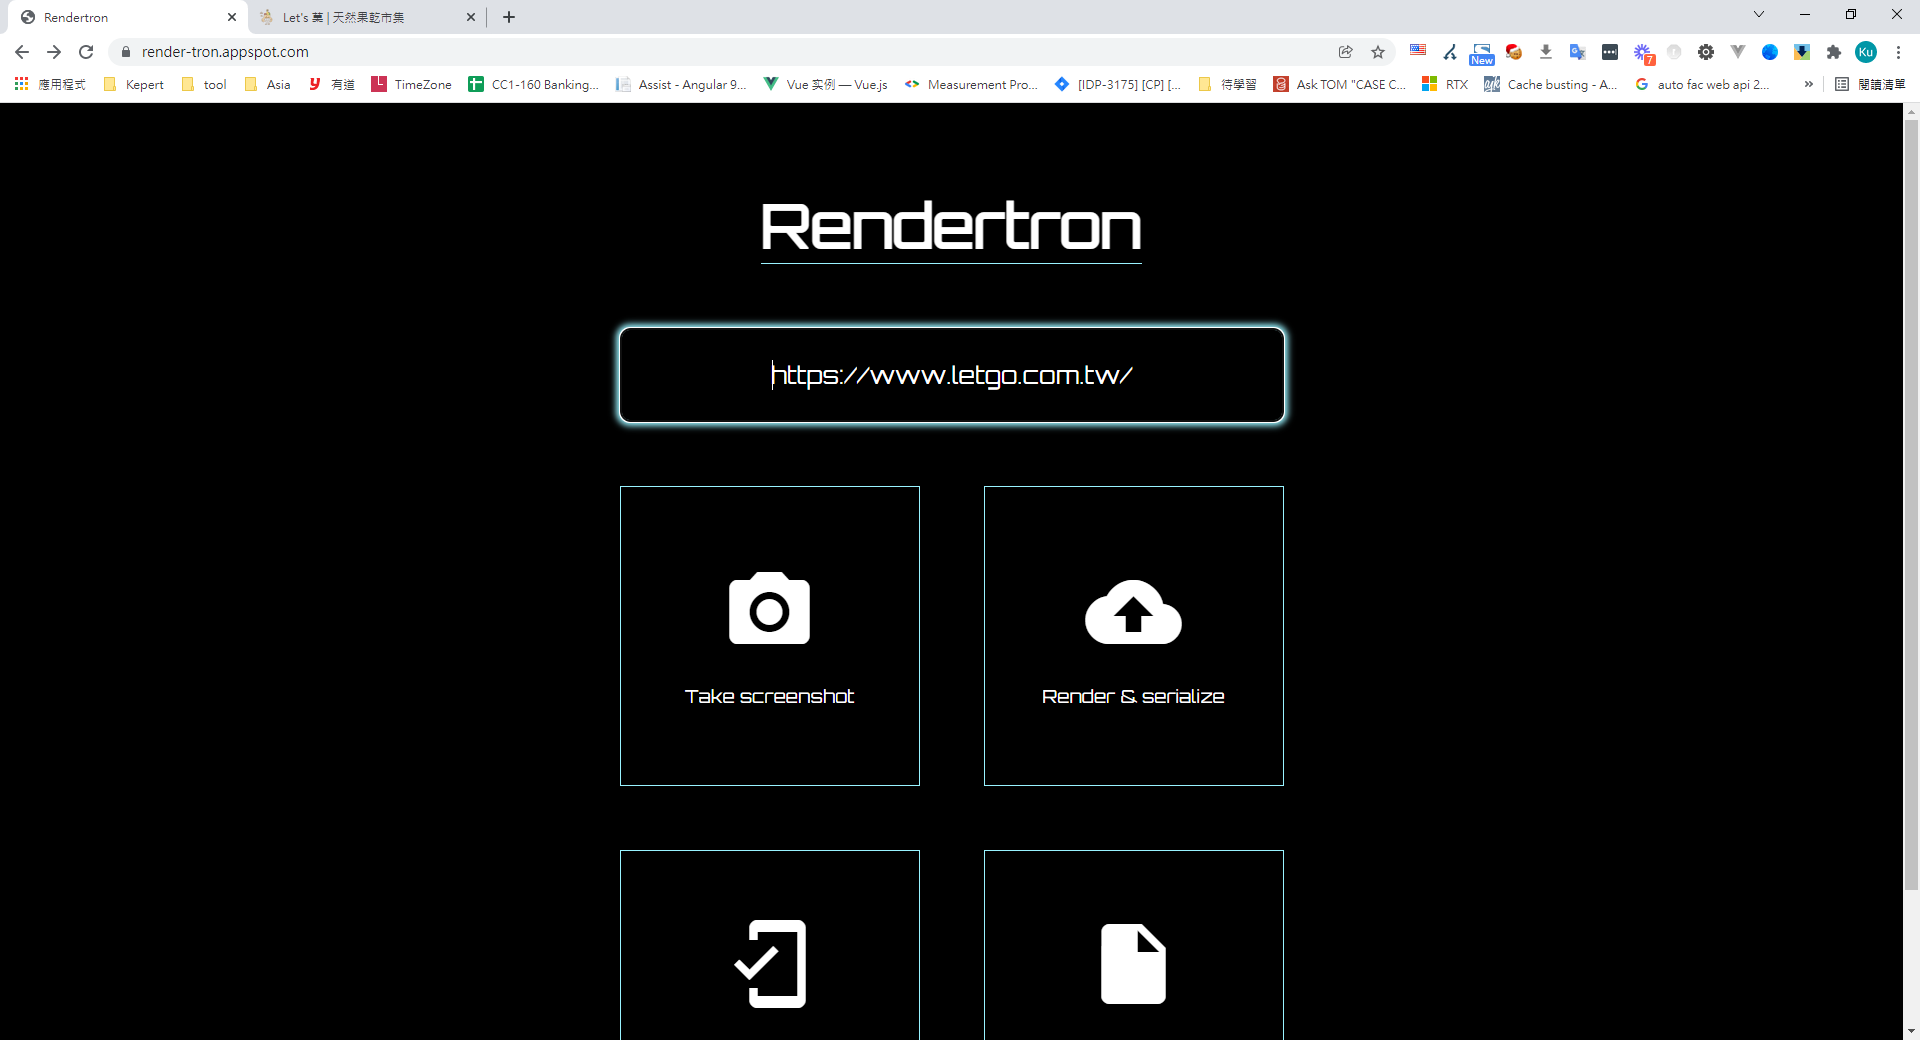Open the TimeZone bookmark

coord(411,85)
